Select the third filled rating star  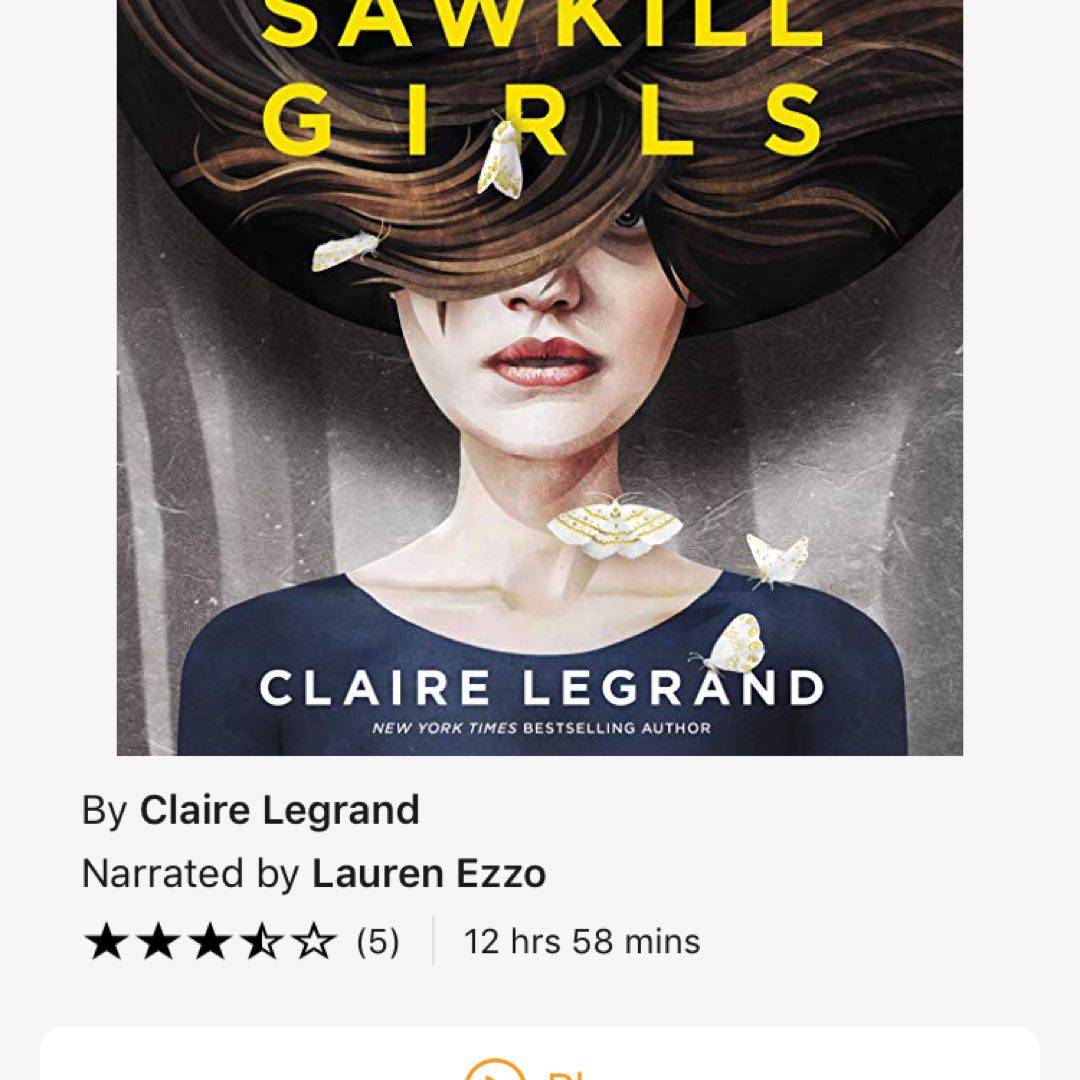(209, 942)
